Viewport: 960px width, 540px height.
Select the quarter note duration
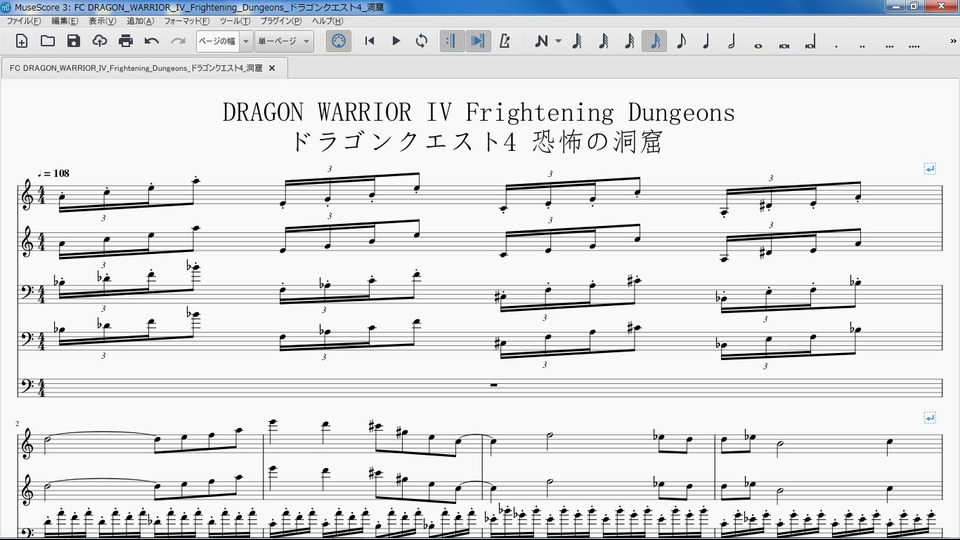tap(706, 41)
